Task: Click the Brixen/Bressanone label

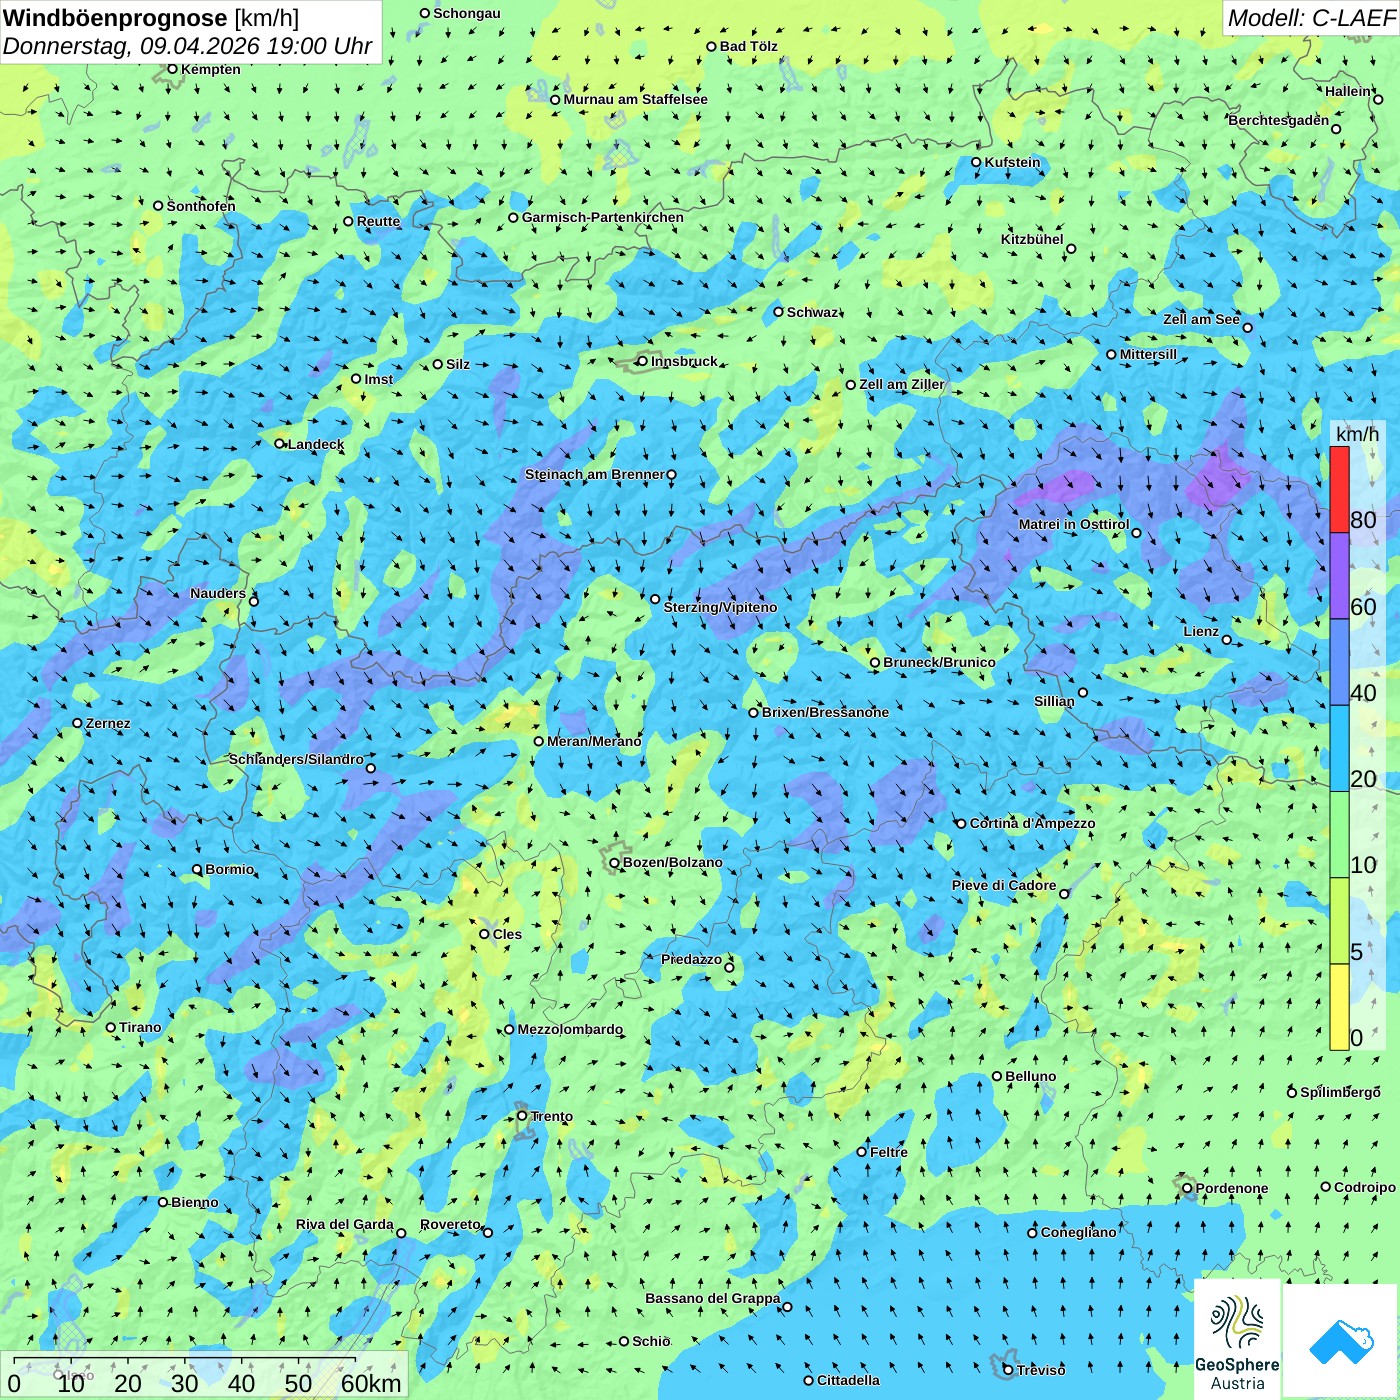Action: click(825, 712)
